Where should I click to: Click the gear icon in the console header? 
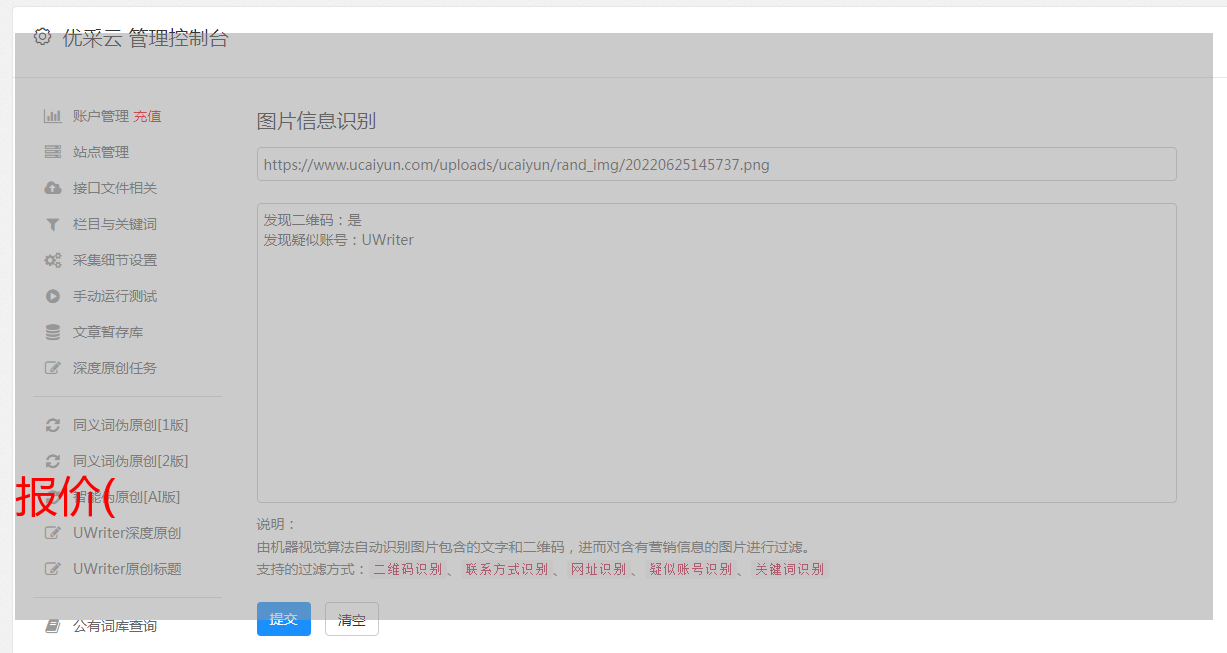point(42,37)
